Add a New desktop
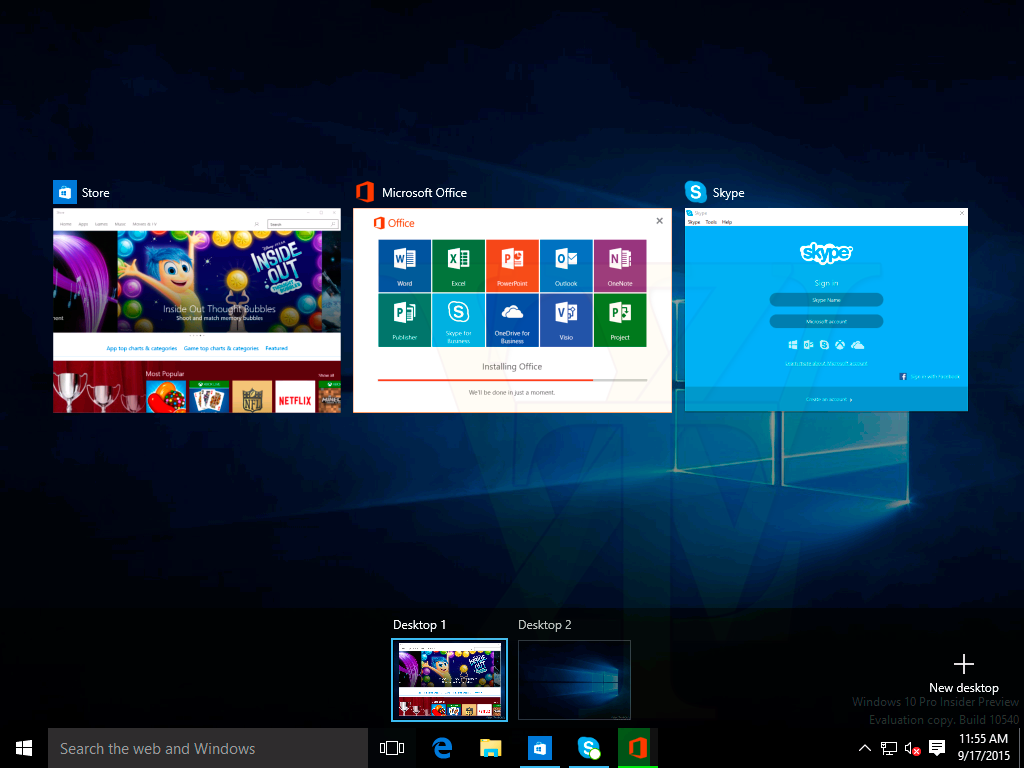The image size is (1024, 768). coord(964,674)
